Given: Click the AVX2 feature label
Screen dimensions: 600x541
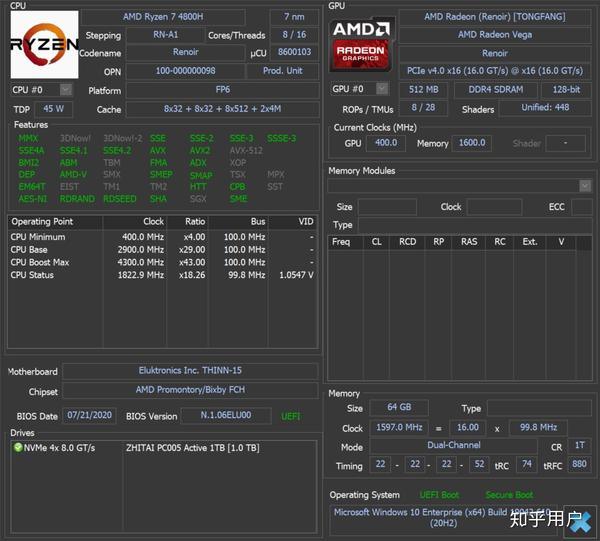Looking at the screenshot, I should click(x=200, y=151).
